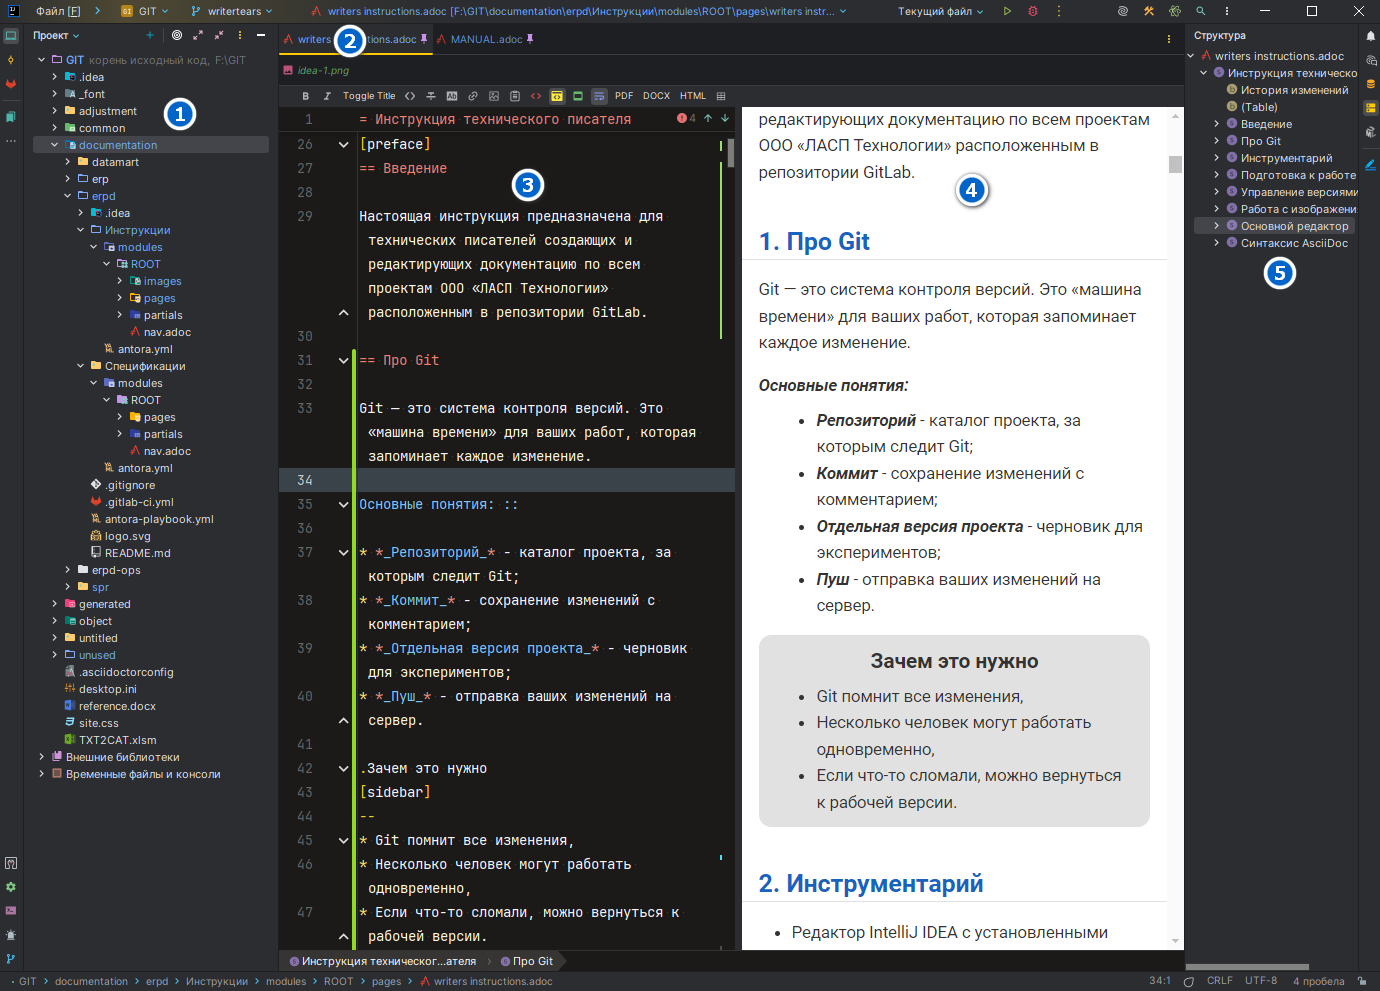Screen dimensions: 1380x991
Task: Click the PDF export button
Action: [x=624, y=96]
